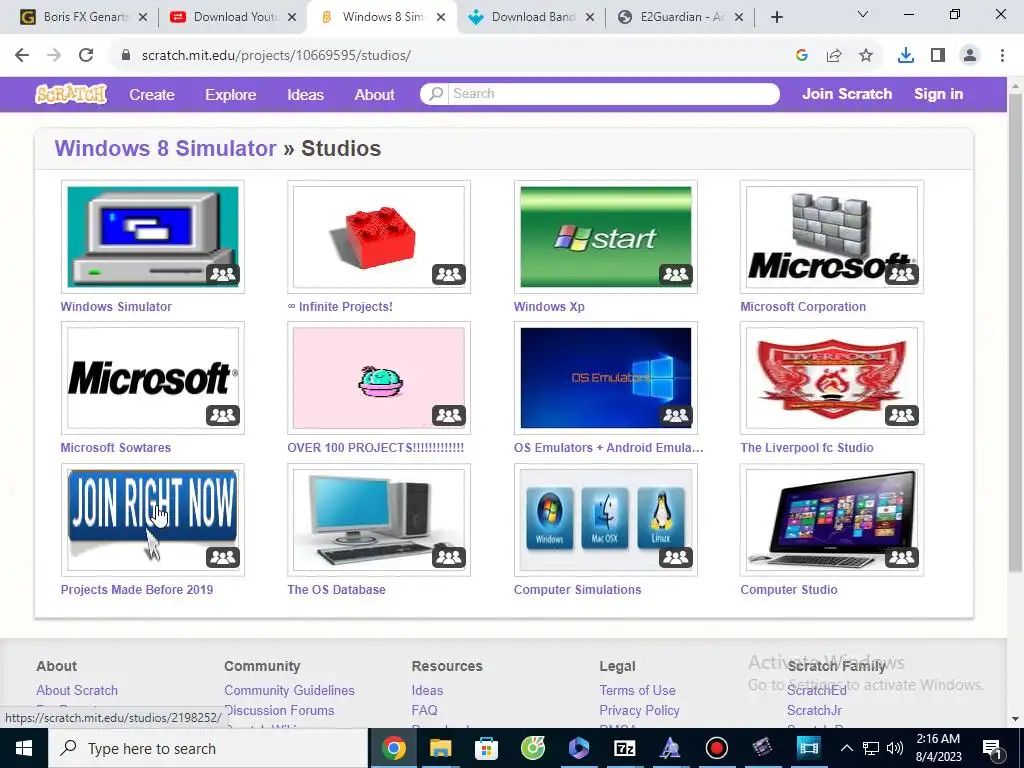Viewport: 1024px width, 768px height.
Task: Click the red record taskbar icon
Action: pyautogui.click(x=716, y=748)
